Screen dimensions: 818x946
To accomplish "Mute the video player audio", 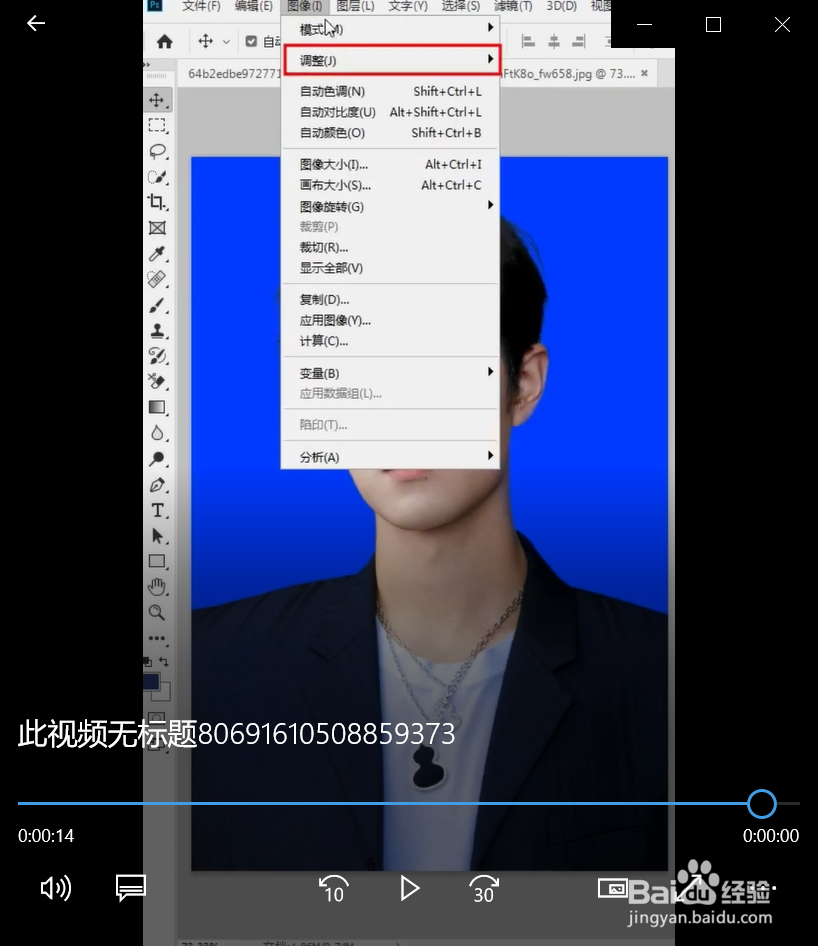I will 56,888.
